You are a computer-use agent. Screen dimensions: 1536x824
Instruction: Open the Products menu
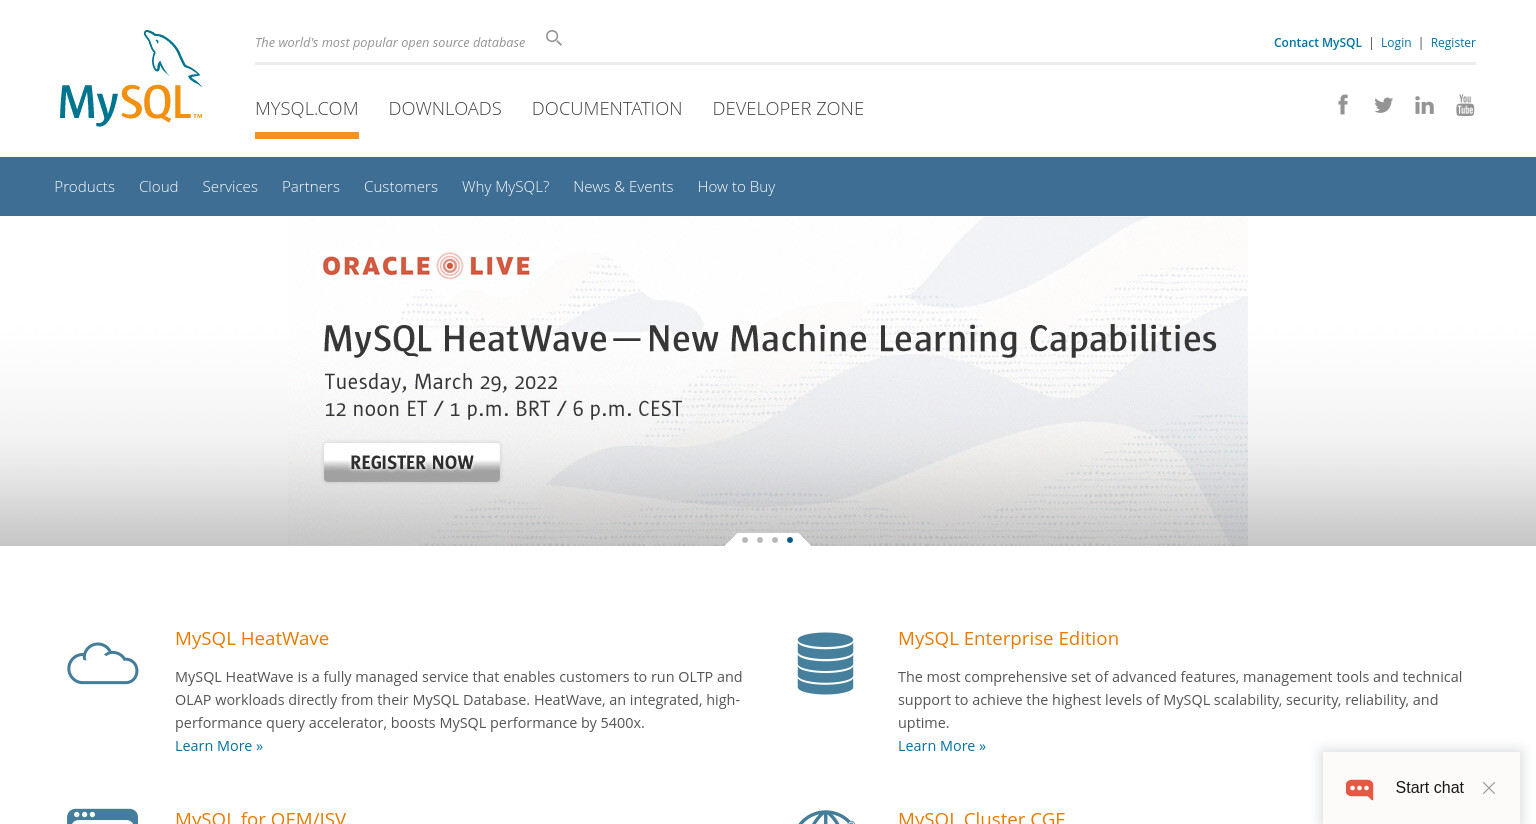point(85,186)
